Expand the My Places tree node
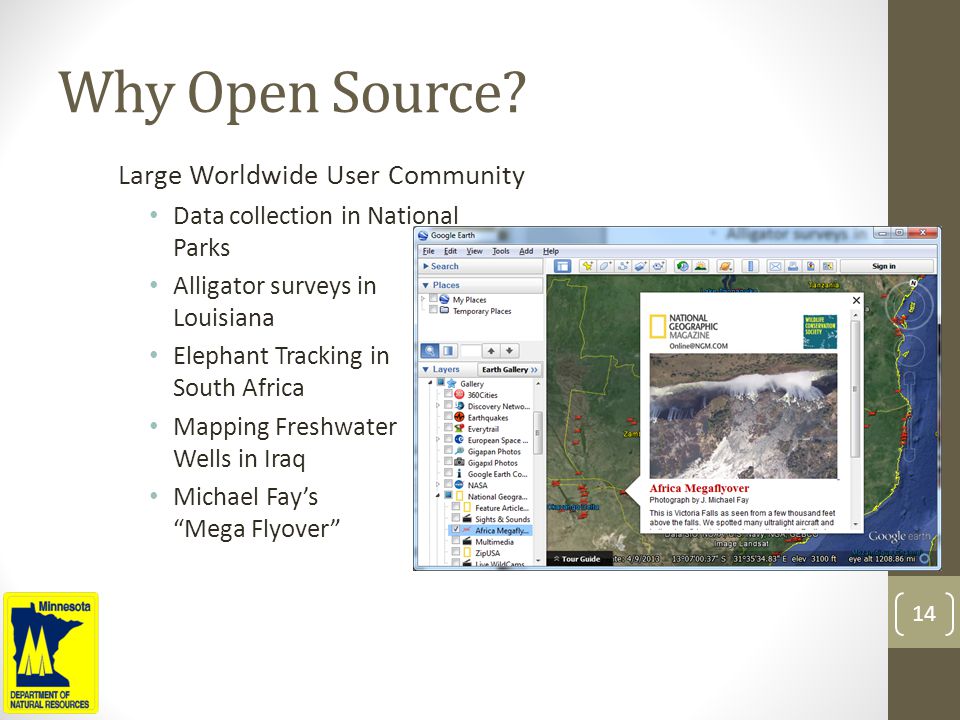This screenshot has height=720, width=960. click(423, 299)
